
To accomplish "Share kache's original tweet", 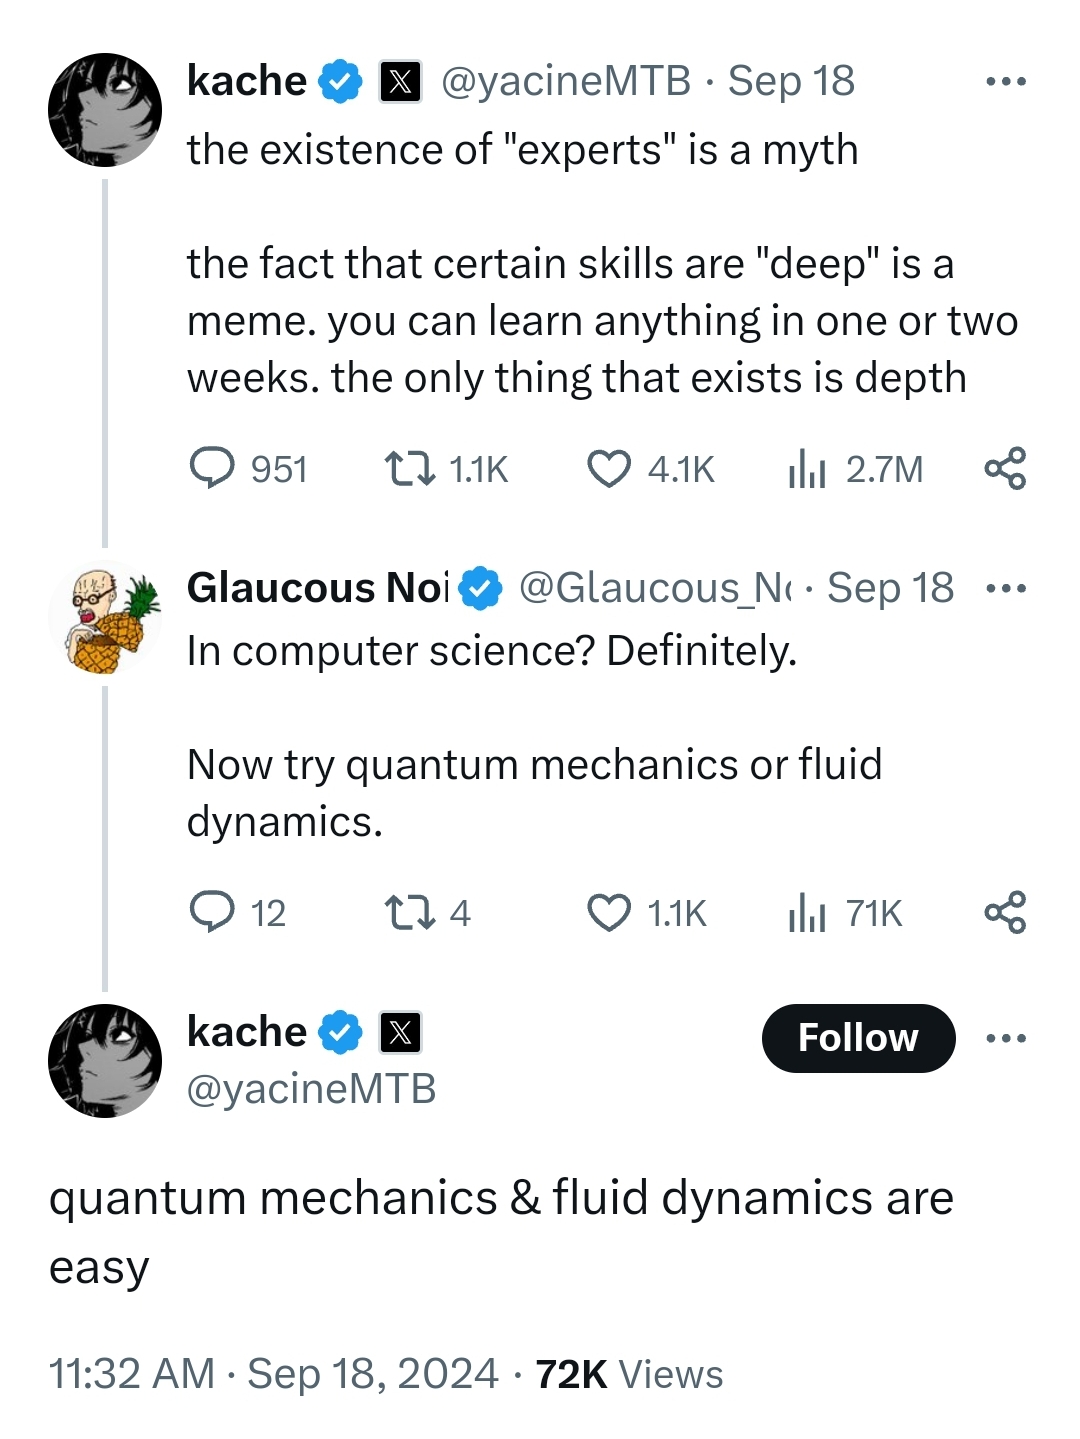I will (1005, 468).
